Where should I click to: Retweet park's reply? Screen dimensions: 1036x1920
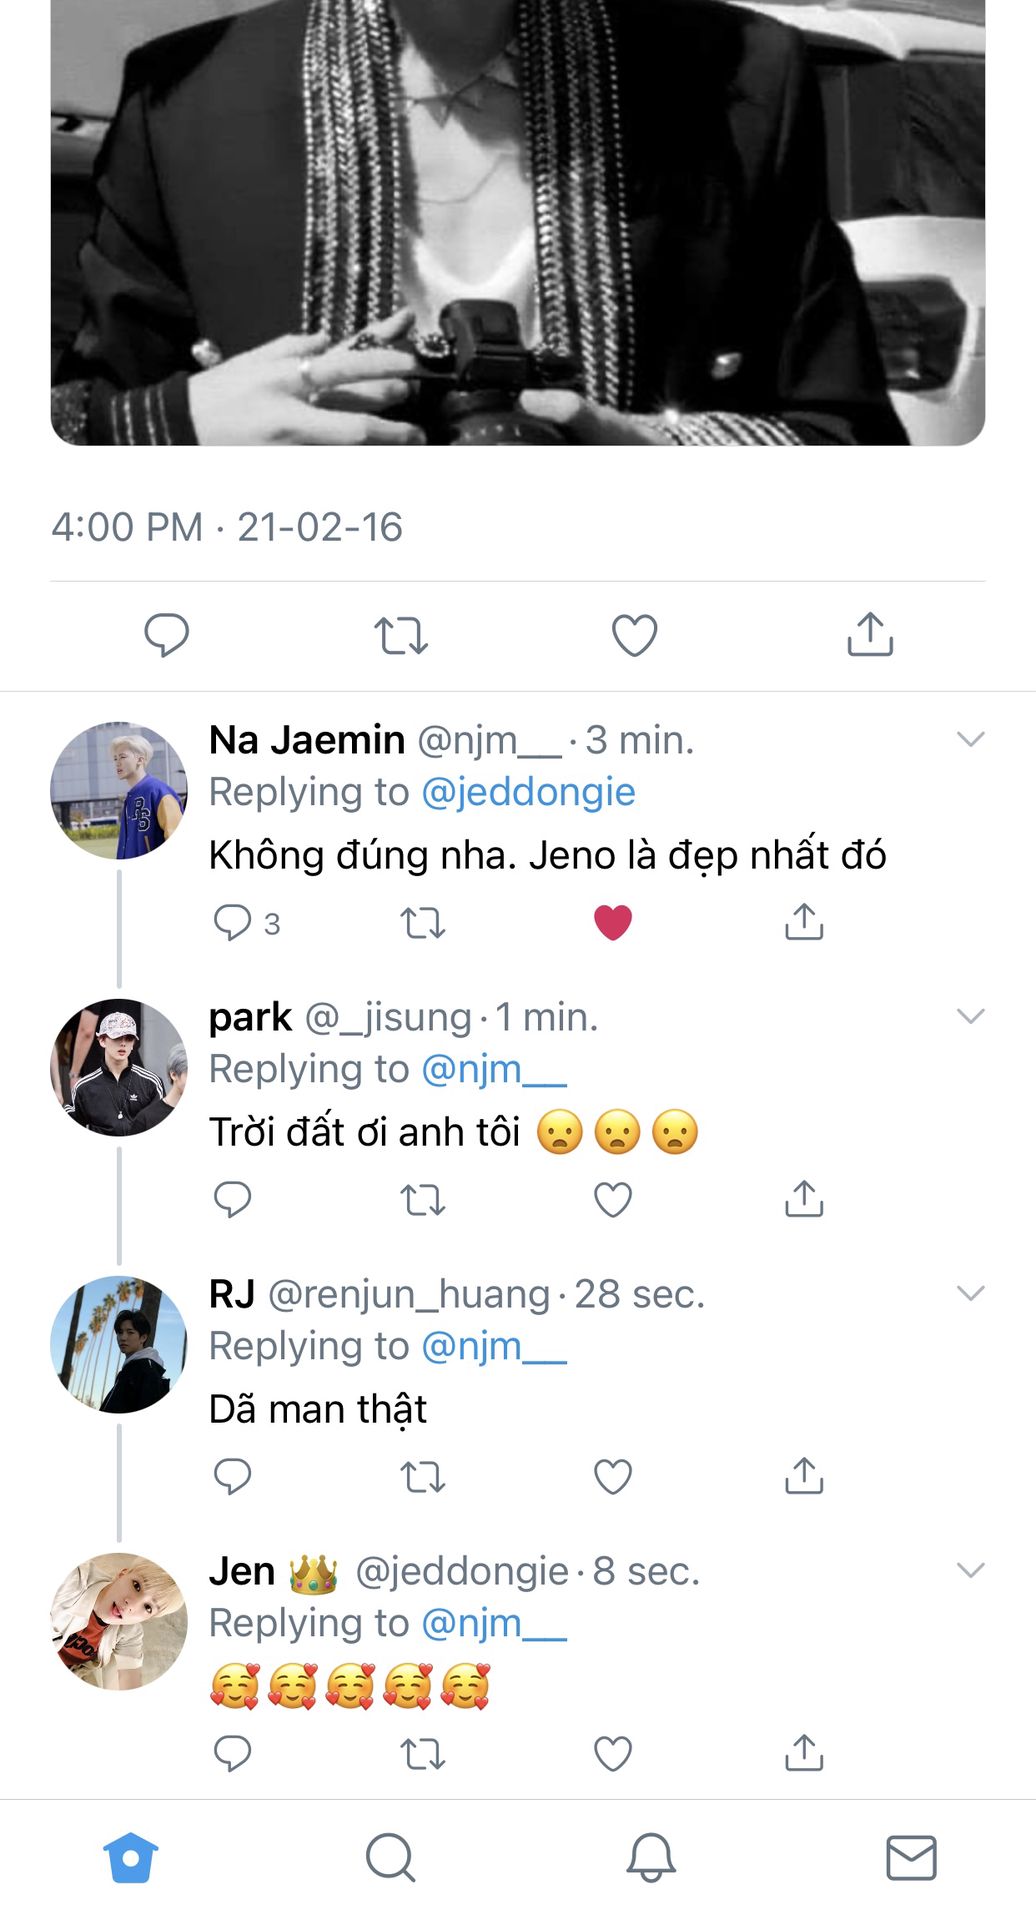tap(422, 1199)
